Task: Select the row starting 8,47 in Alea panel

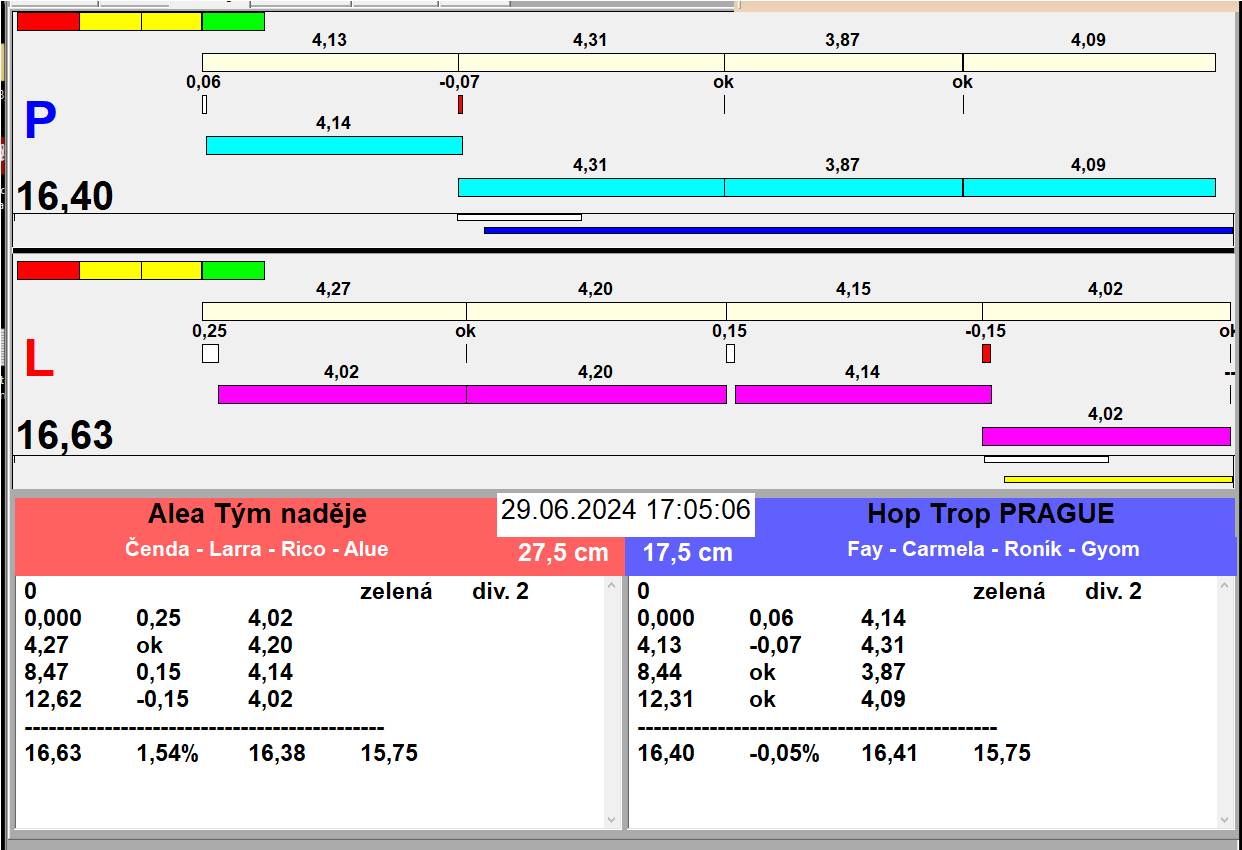Action: point(160,672)
